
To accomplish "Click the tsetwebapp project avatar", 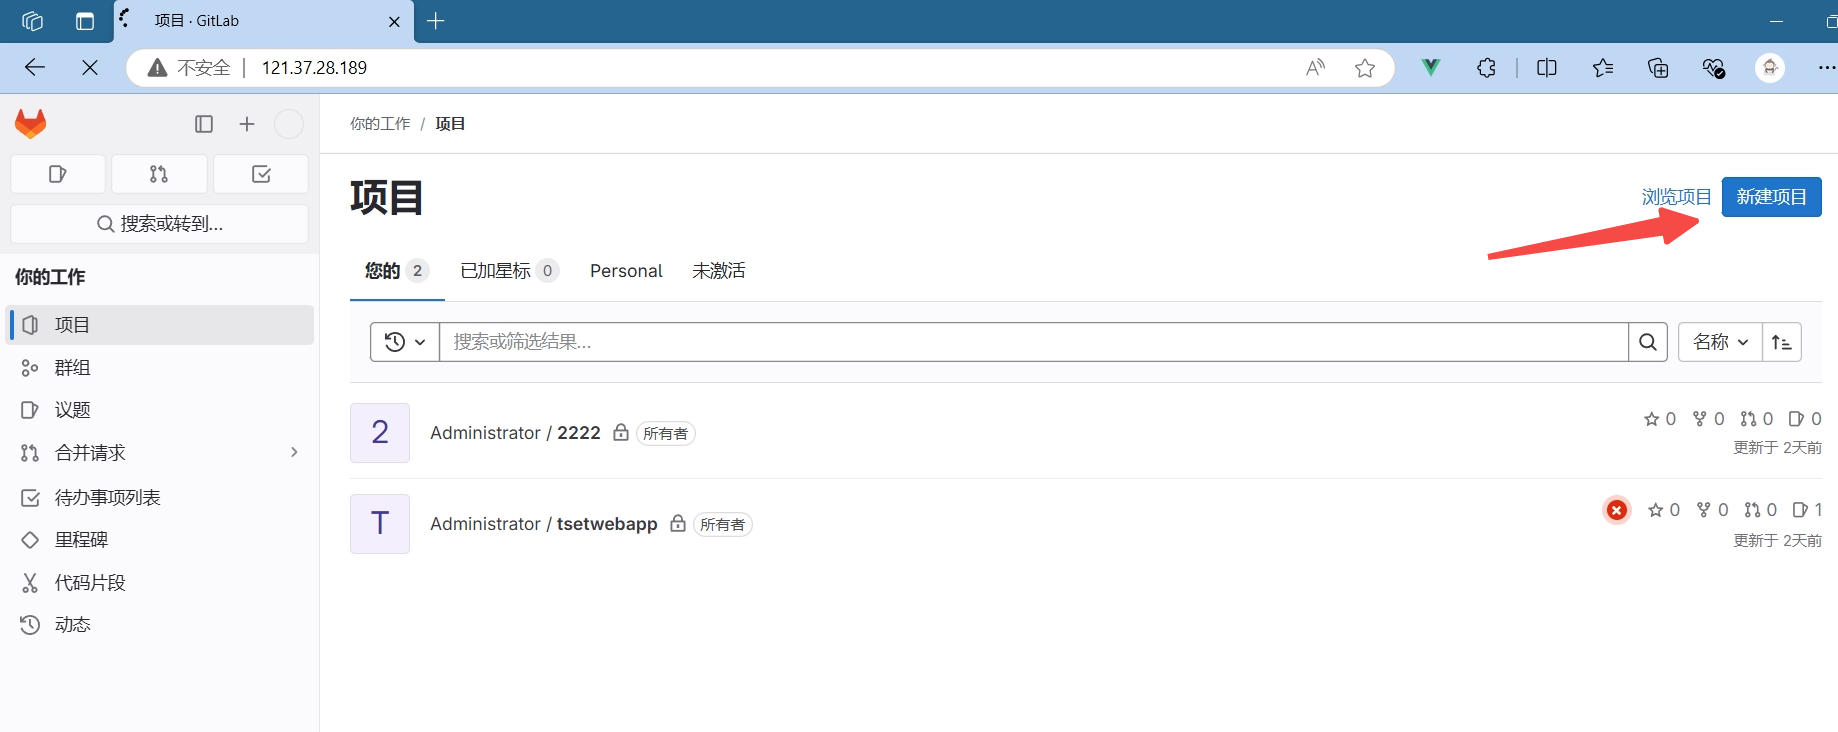I will (x=380, y=524).
